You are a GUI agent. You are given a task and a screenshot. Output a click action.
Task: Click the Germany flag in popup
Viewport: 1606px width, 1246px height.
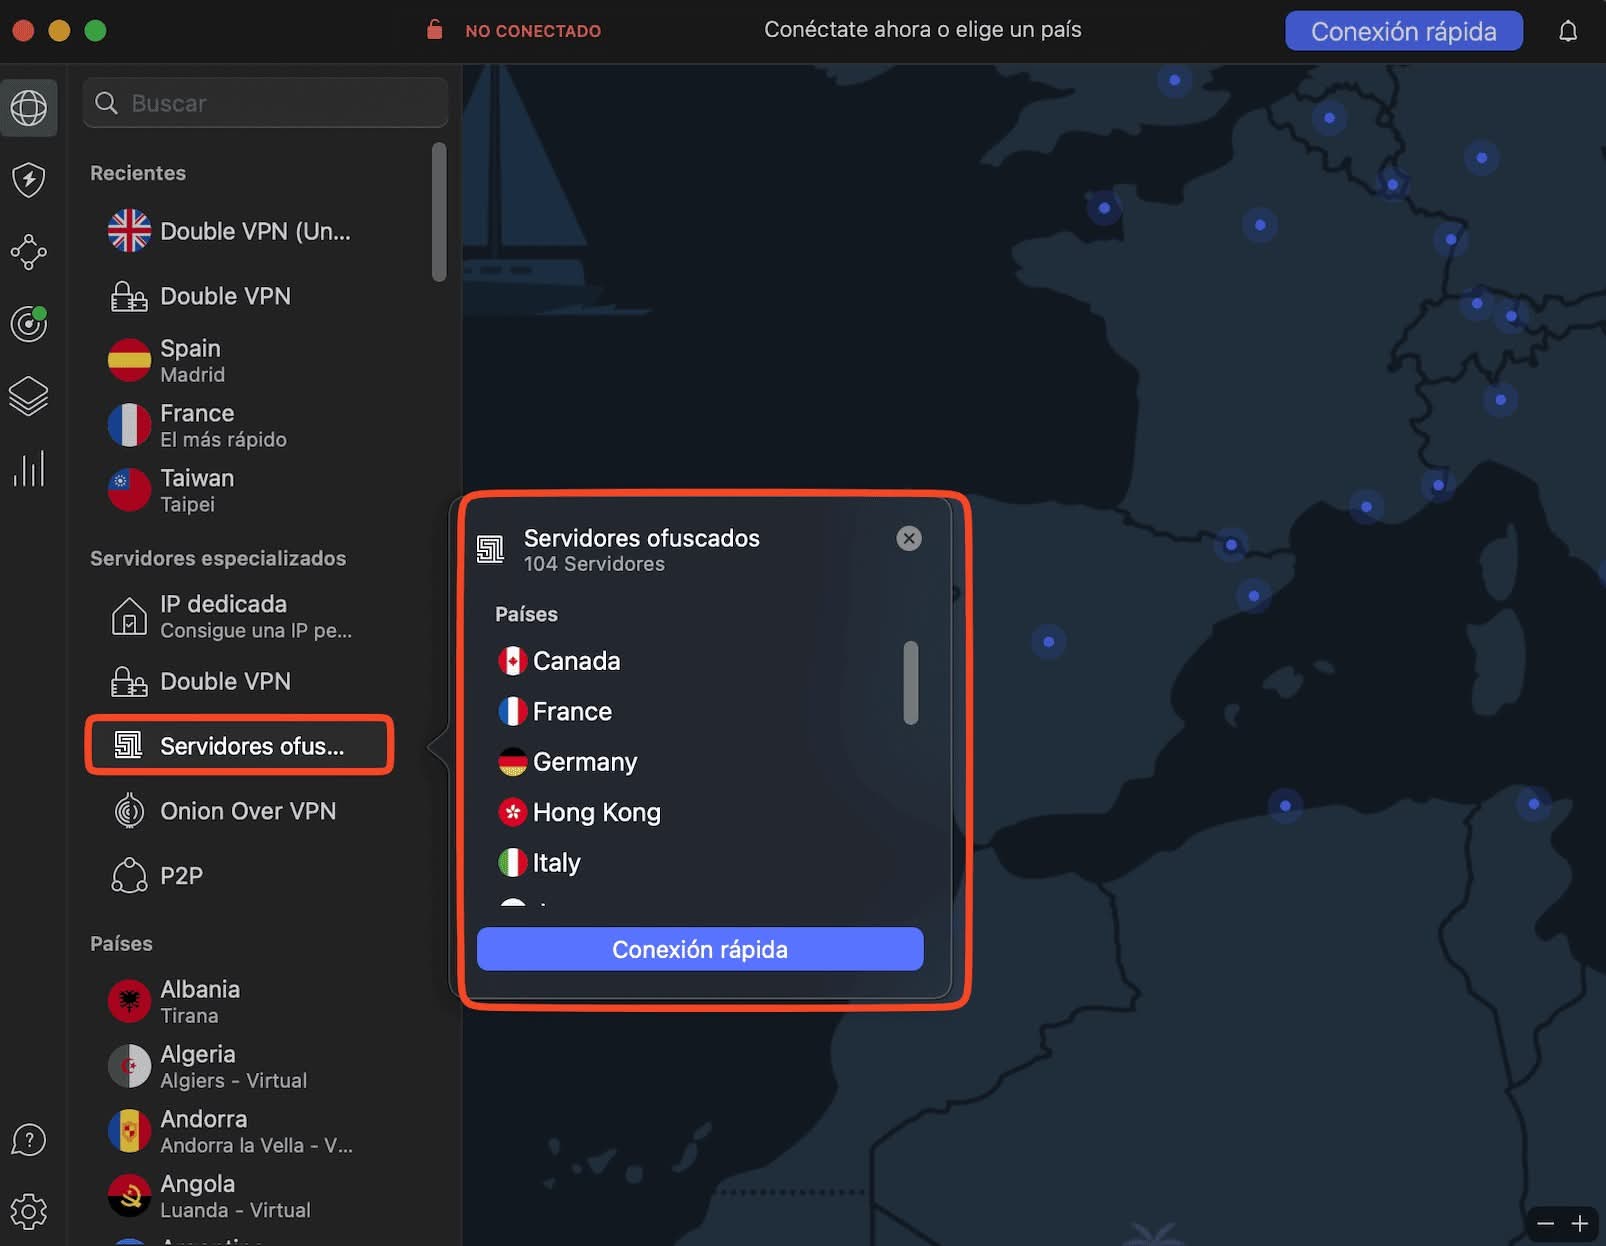point(513,762)
